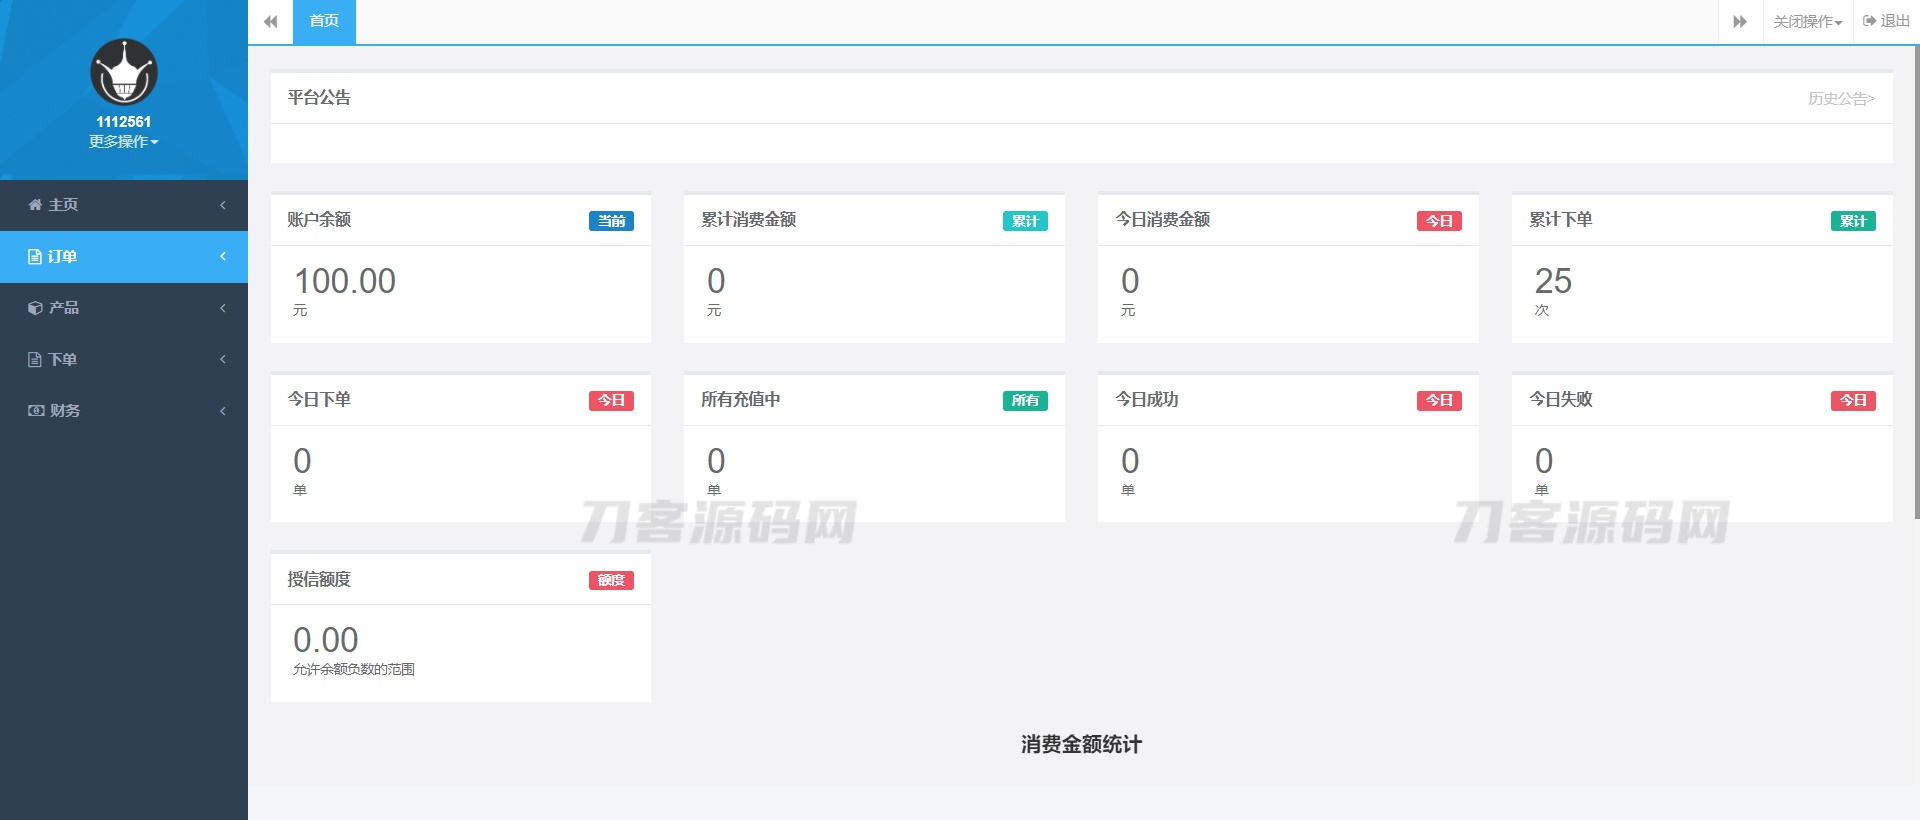Switch to the 首页 tab

(x=324, y=21)
